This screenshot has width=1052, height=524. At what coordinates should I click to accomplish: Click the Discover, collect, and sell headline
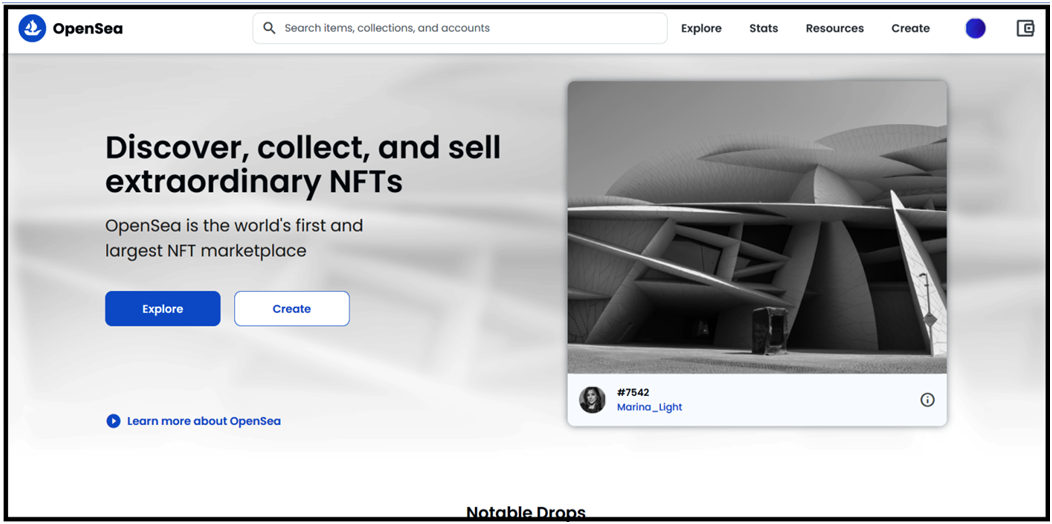coord(303,164)
